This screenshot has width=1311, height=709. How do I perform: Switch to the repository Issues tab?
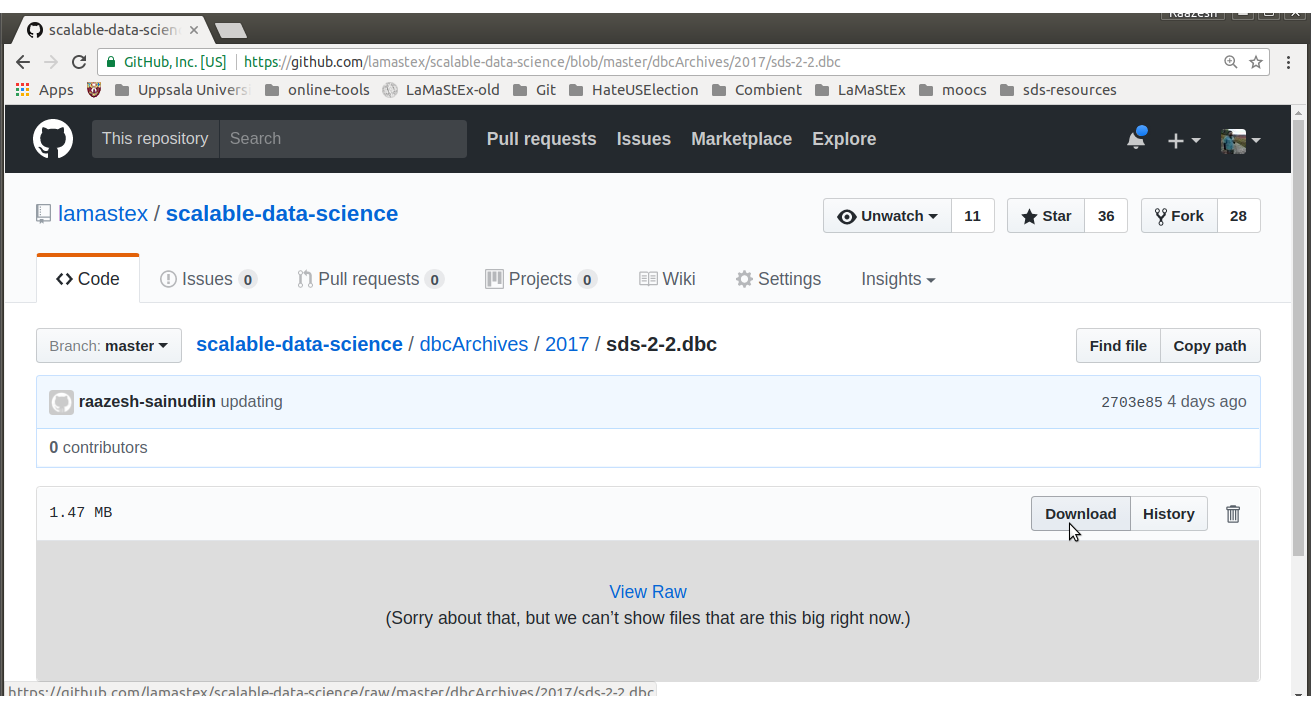point(208,279)
